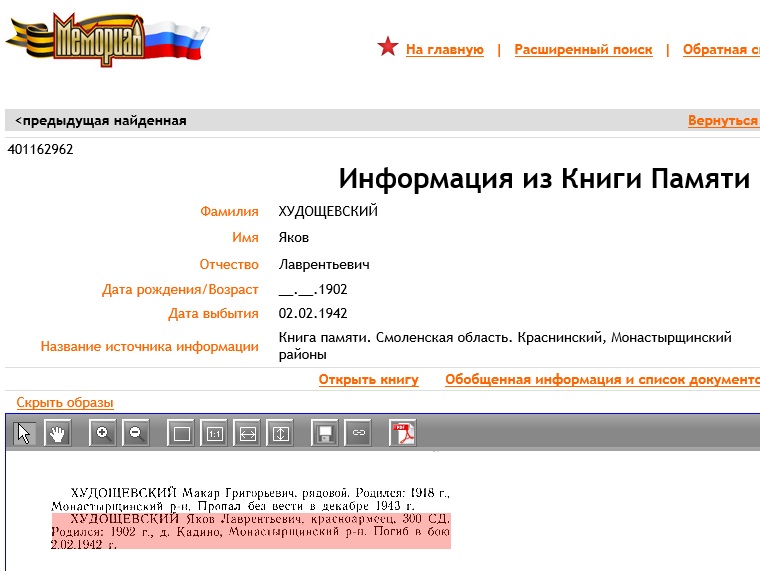The width and height of the screenshot is (760, 571).
Task: Open Открыть книгу link
Action: pos(368,380)
